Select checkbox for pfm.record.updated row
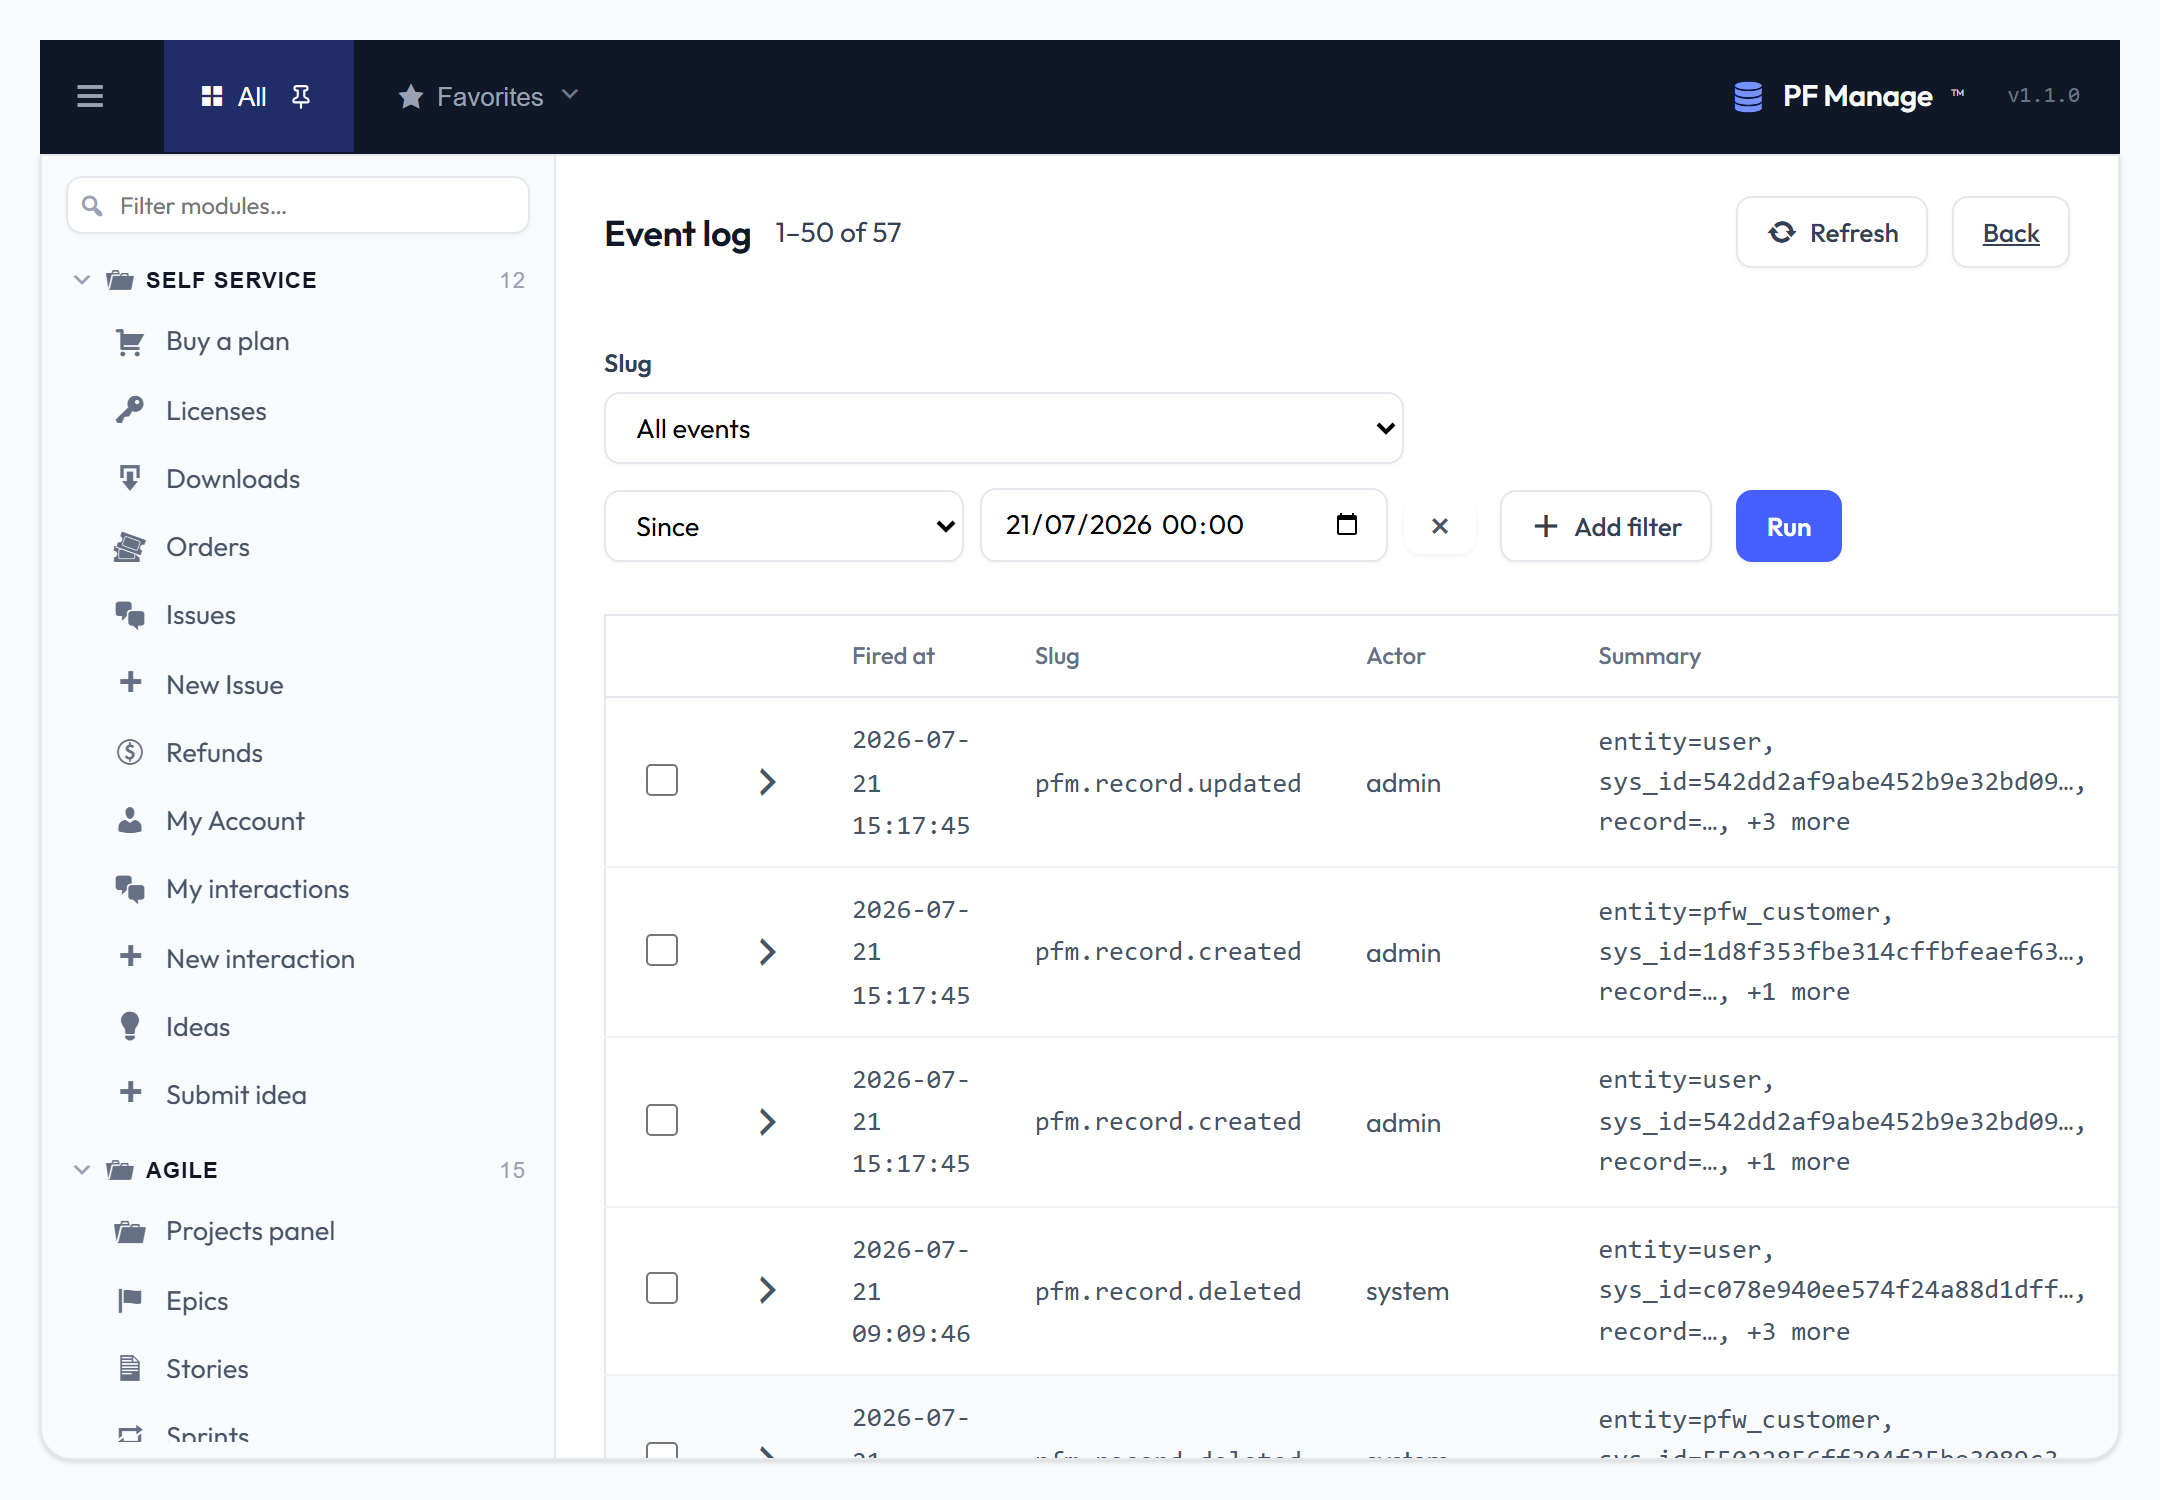 tap(662, 780)
